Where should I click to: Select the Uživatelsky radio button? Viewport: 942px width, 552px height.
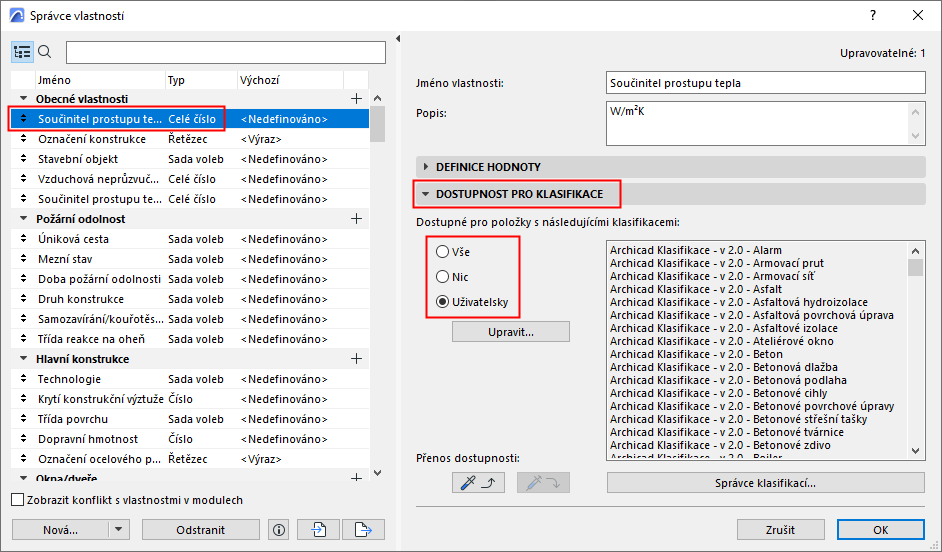(443, 302)
